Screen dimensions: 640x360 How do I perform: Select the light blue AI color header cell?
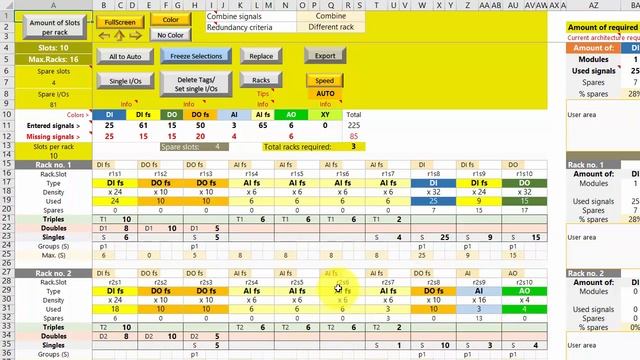[x=234, y=115]
